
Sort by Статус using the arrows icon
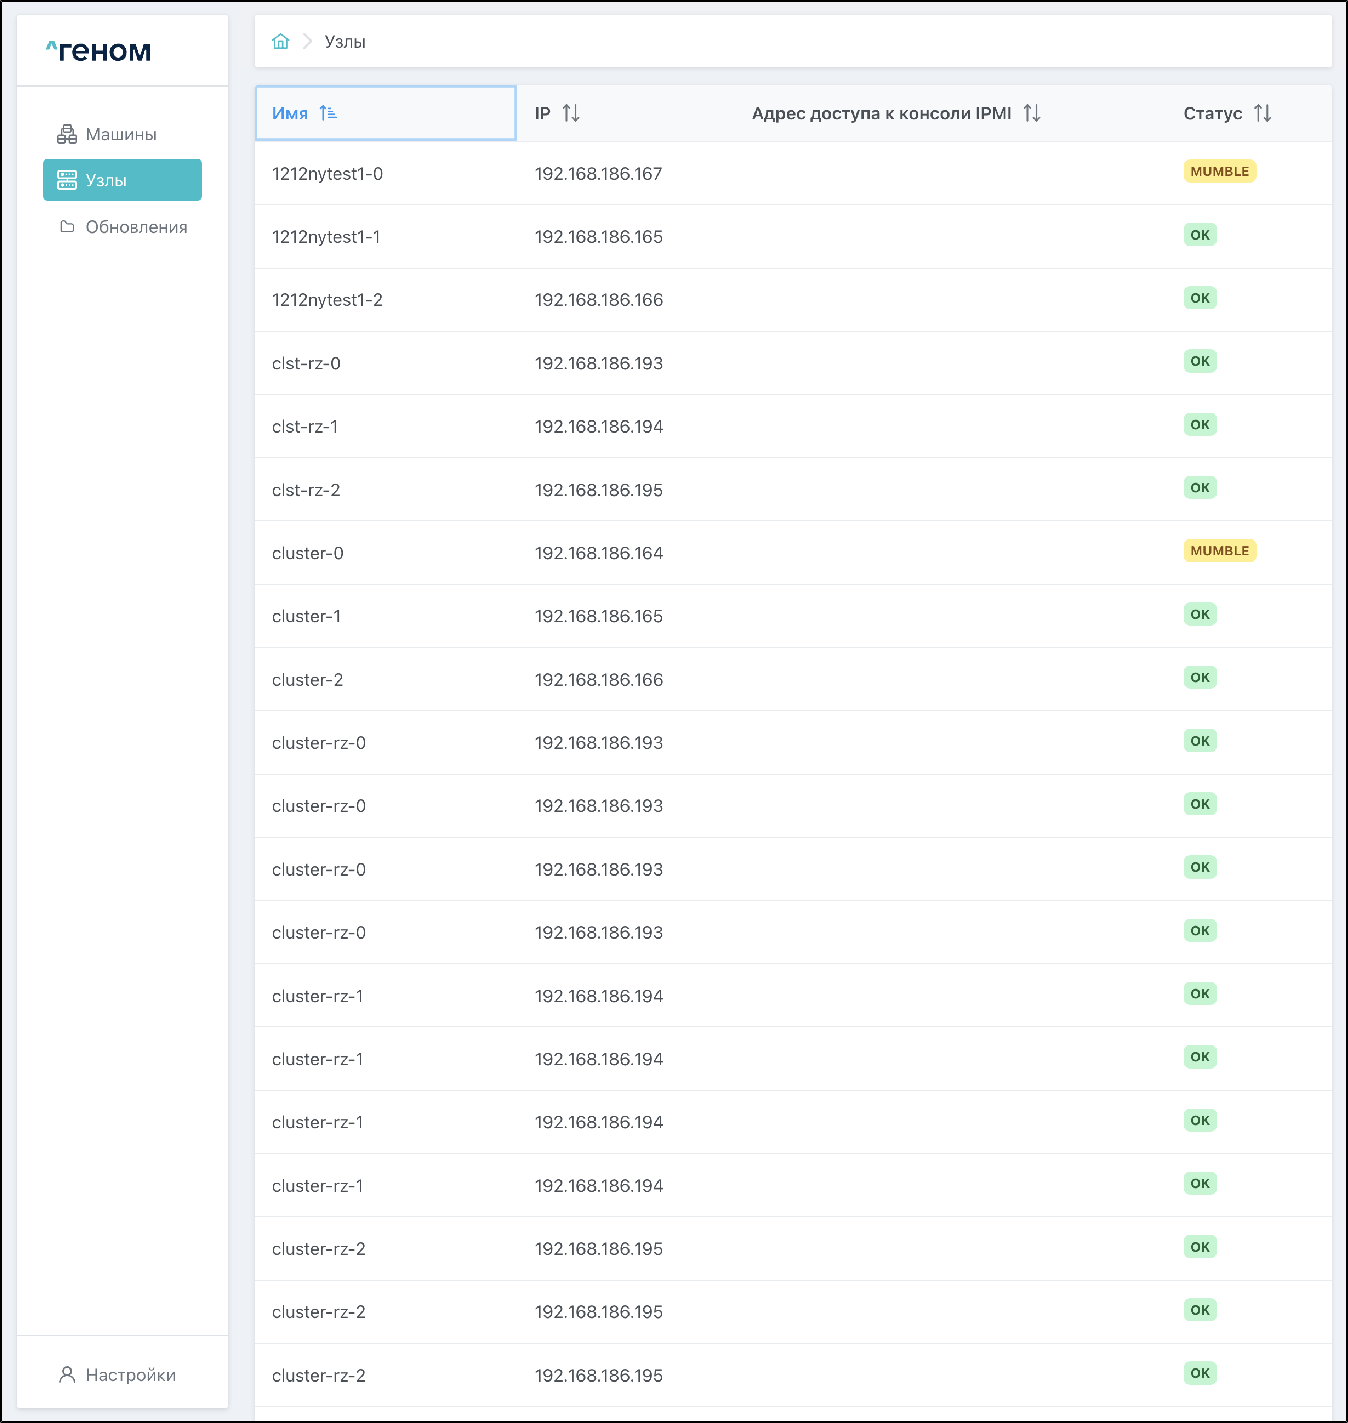tap(1263, 113)
